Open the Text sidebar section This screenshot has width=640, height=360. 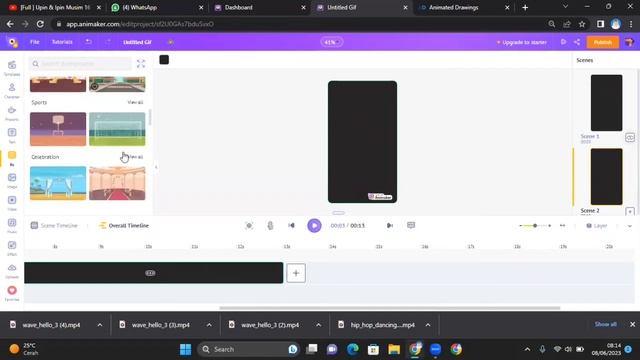tap(12, 135)
